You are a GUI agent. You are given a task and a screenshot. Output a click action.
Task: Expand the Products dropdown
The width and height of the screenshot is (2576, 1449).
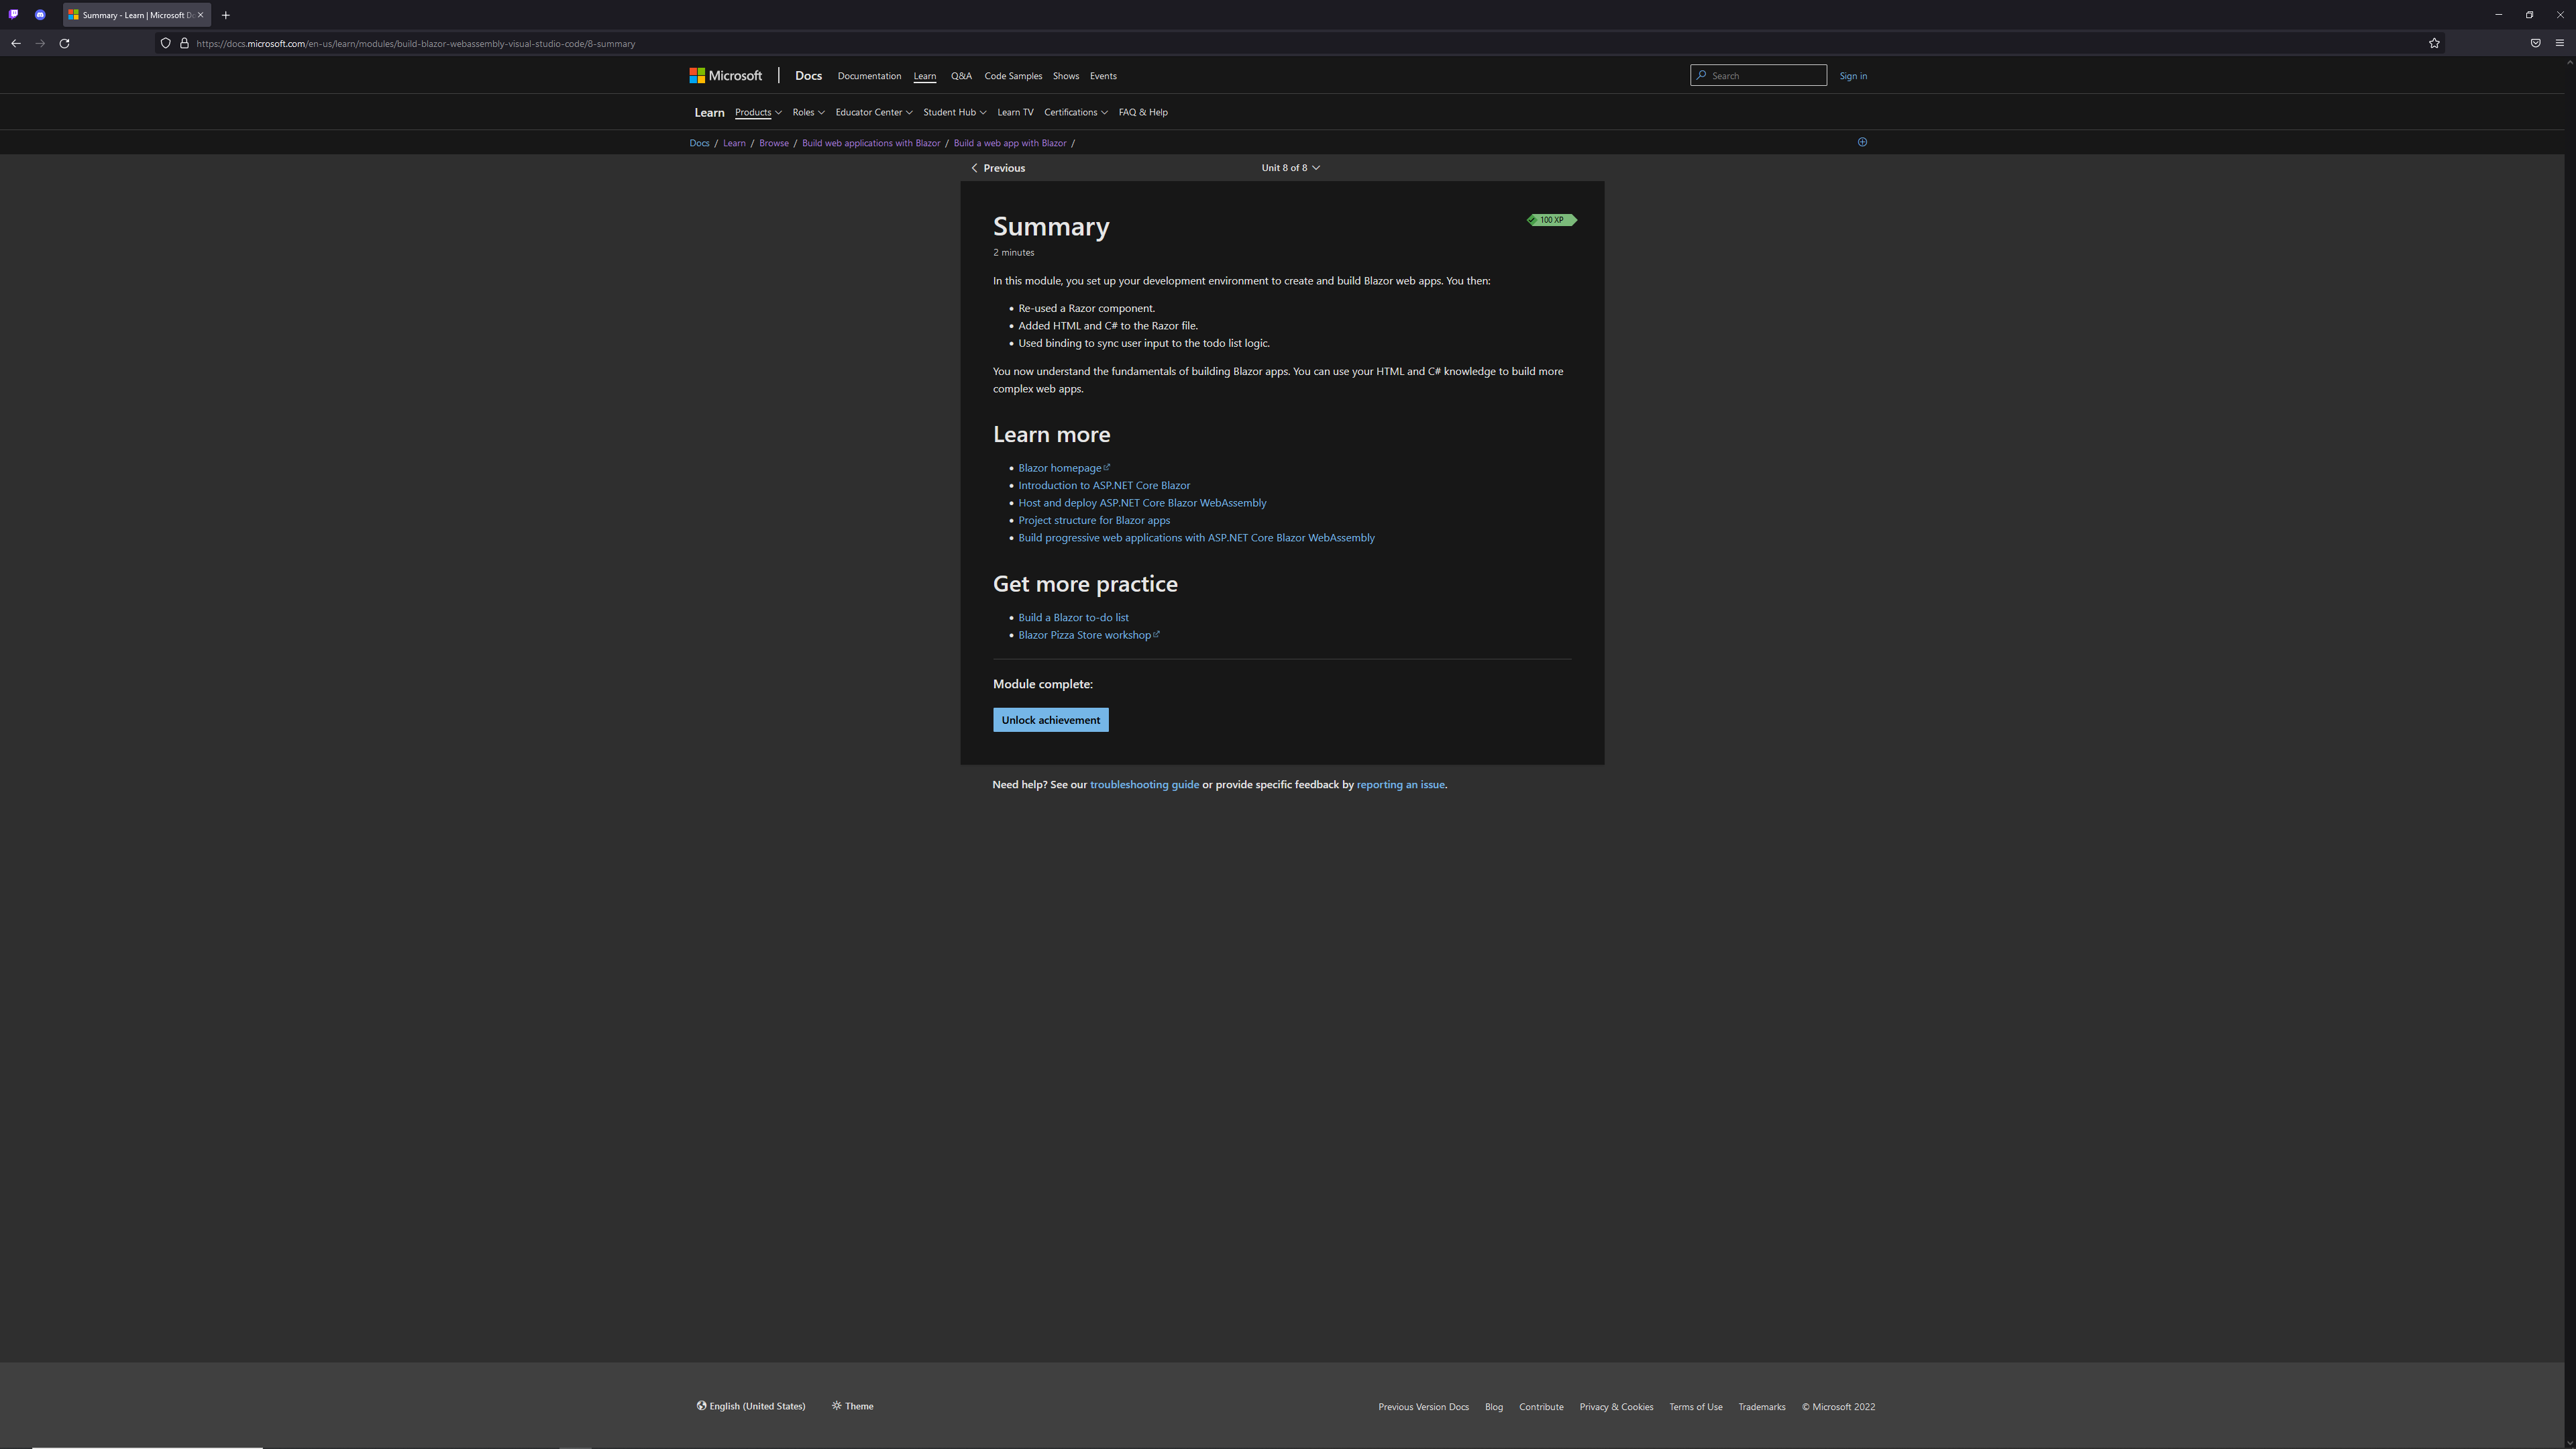(758, 112)
